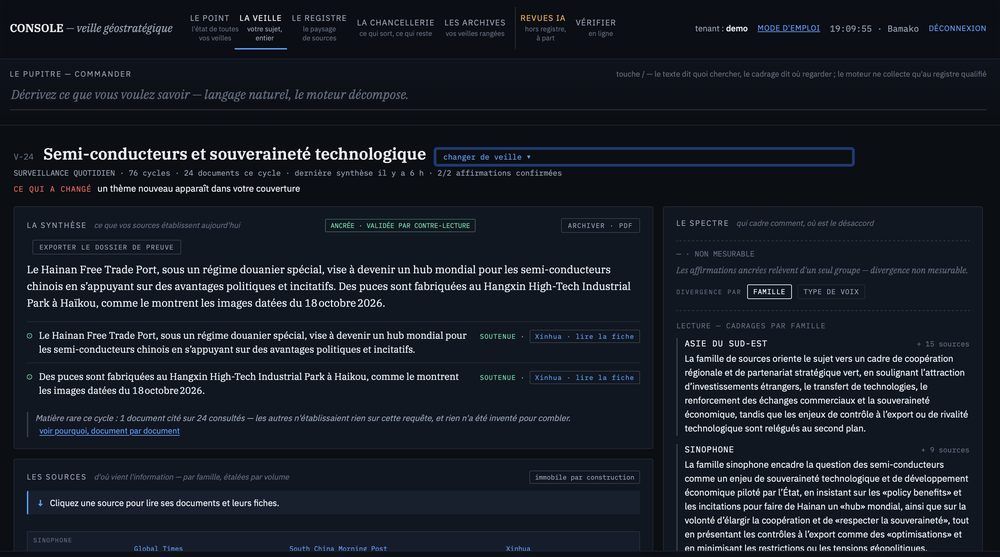Image resolution: width=1000 pixels, height=557 pixels.
Task: Open Xinhua fiche for Hangxin park claim
Action: pyautogui.click(x=584, y=378)
